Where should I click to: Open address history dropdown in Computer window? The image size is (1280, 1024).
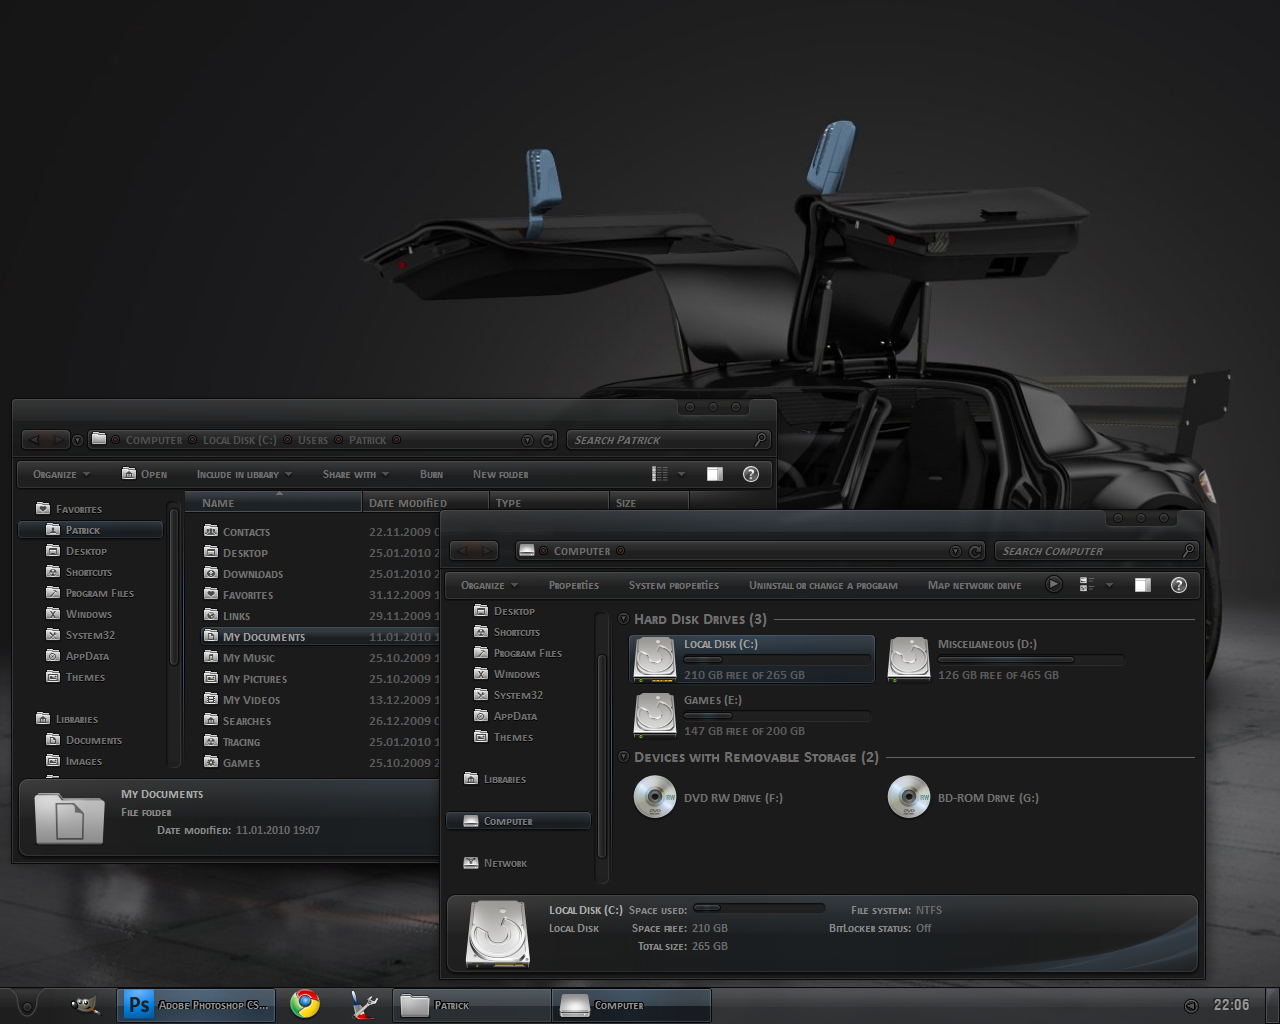tap(955, 551)
